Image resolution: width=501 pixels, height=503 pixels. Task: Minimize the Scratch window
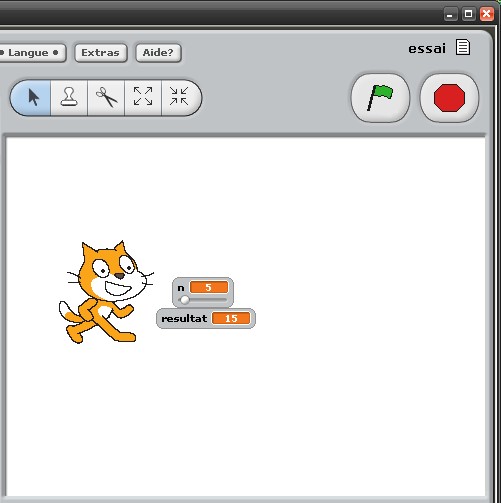(450, 14)
